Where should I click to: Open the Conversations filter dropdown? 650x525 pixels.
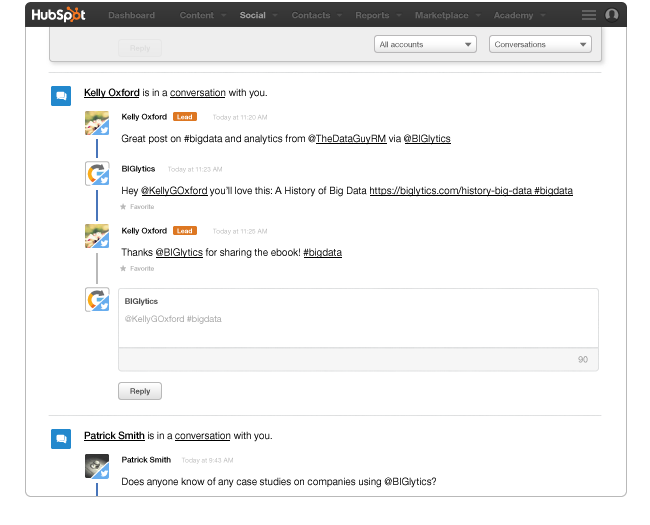pyautogui.click(x=540, y=44)
